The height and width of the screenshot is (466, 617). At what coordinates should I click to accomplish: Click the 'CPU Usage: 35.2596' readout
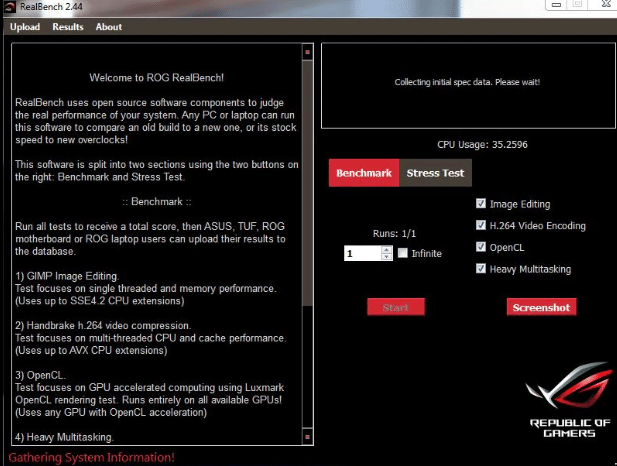point(482,144)
